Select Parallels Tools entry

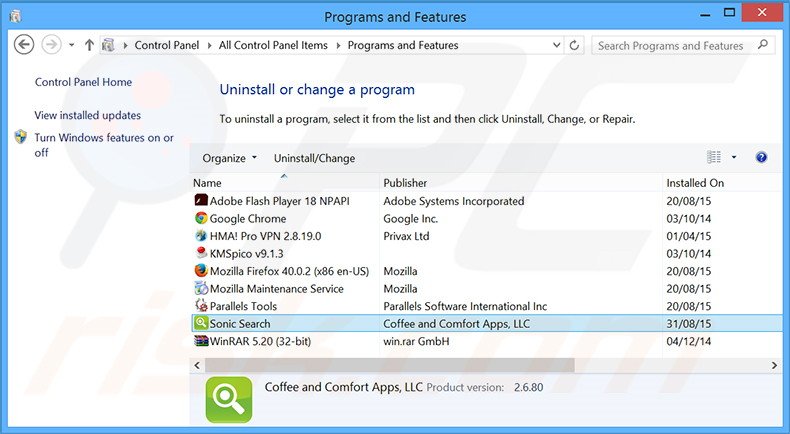click(243, 306)
